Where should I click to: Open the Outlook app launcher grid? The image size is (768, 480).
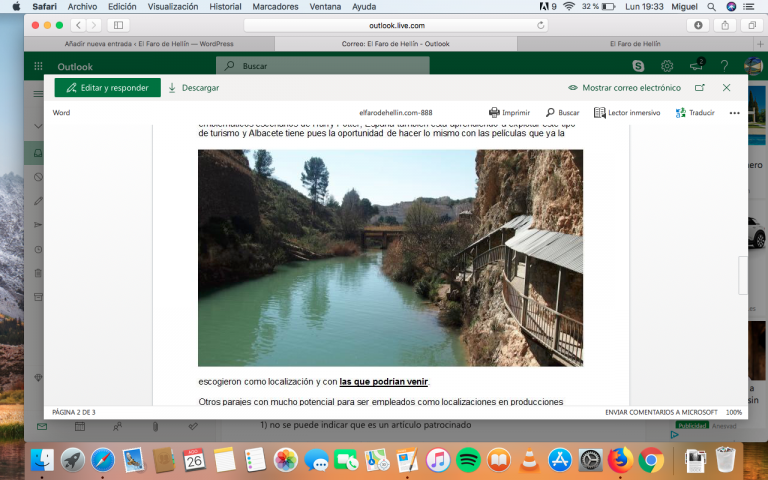[x=38, y=66]
